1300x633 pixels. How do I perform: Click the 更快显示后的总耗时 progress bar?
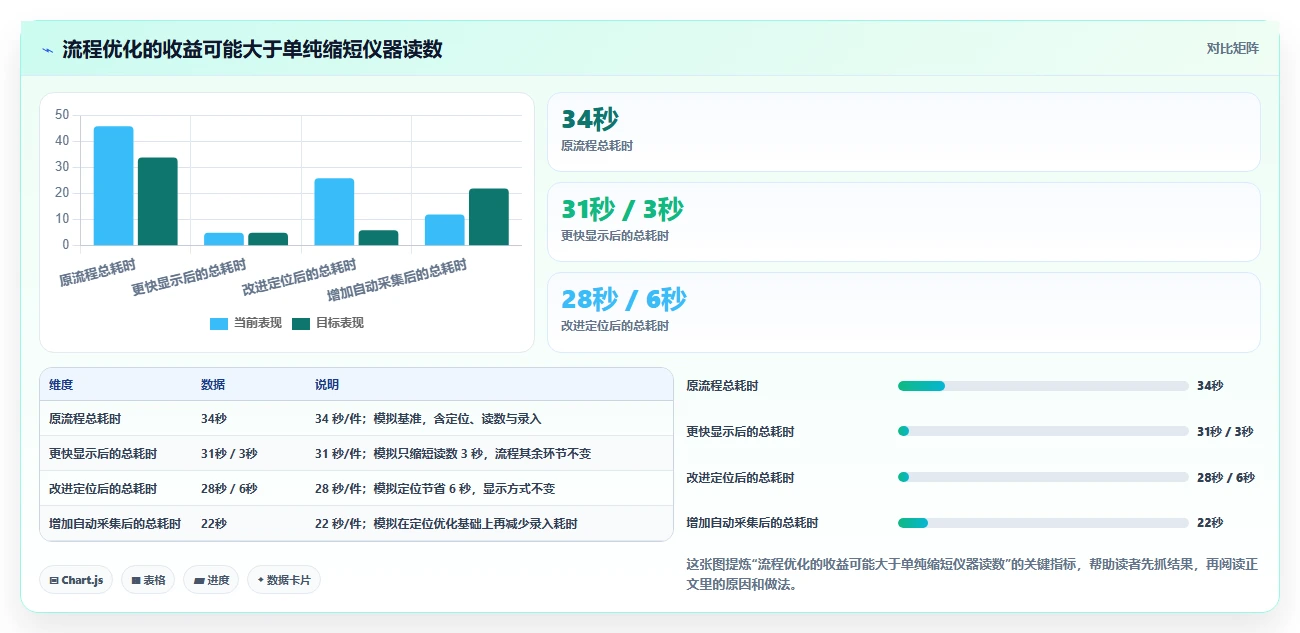point(1043,431)
